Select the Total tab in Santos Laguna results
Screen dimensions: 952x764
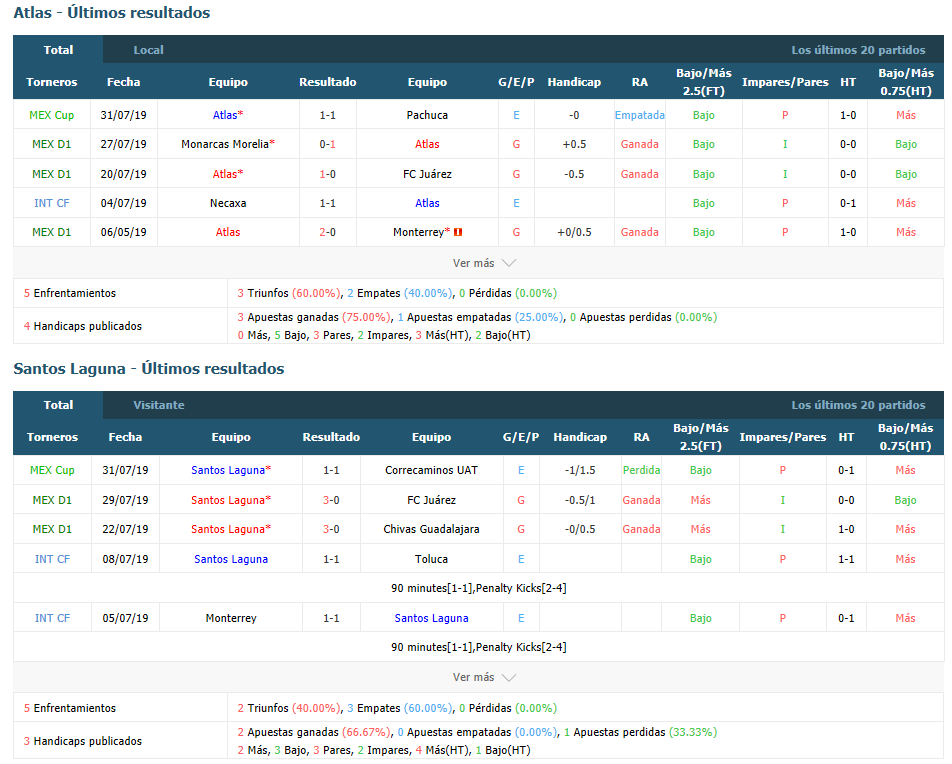(58, 405)
